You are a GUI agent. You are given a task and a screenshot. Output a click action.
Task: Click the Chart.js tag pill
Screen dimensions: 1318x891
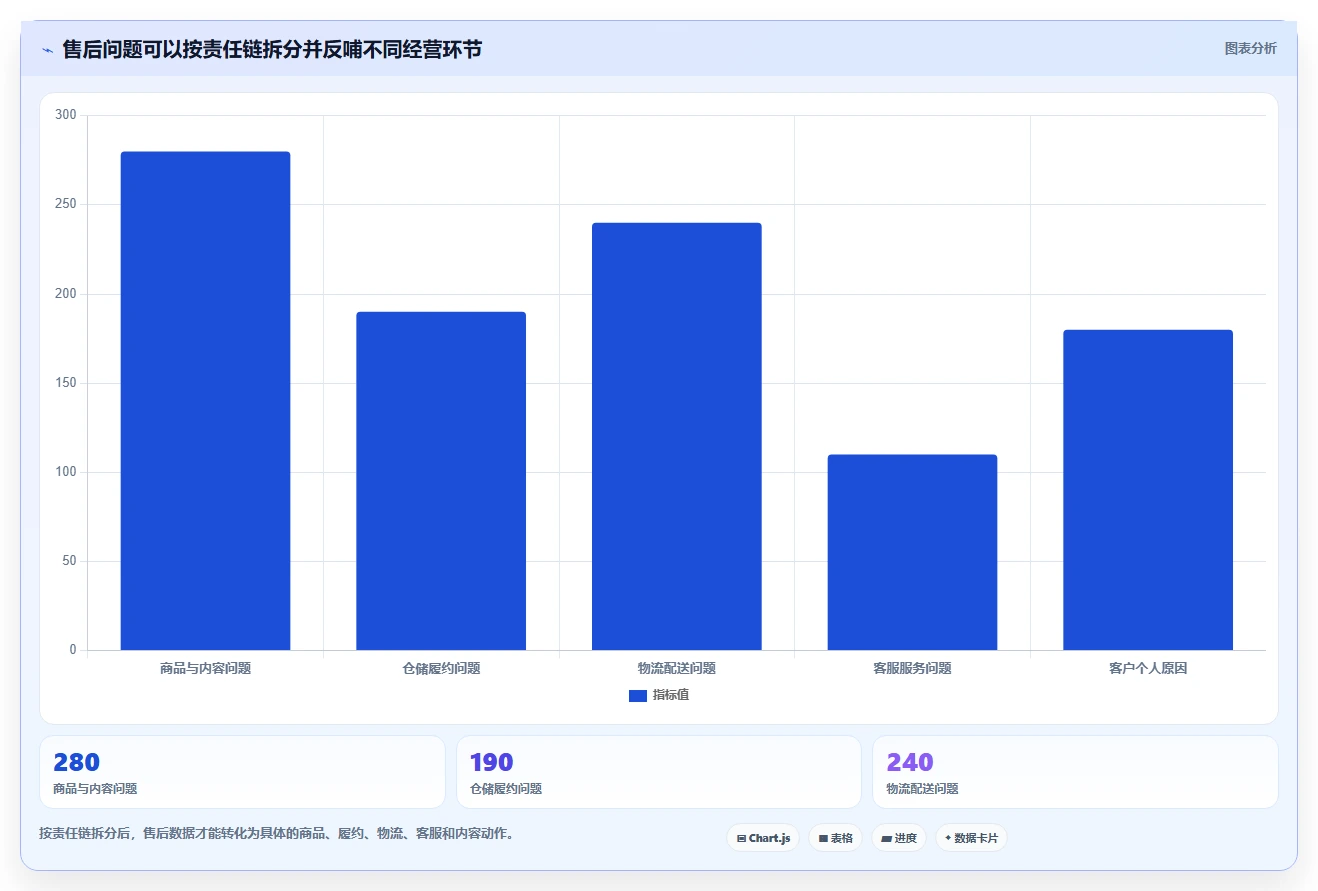point(763,838)
